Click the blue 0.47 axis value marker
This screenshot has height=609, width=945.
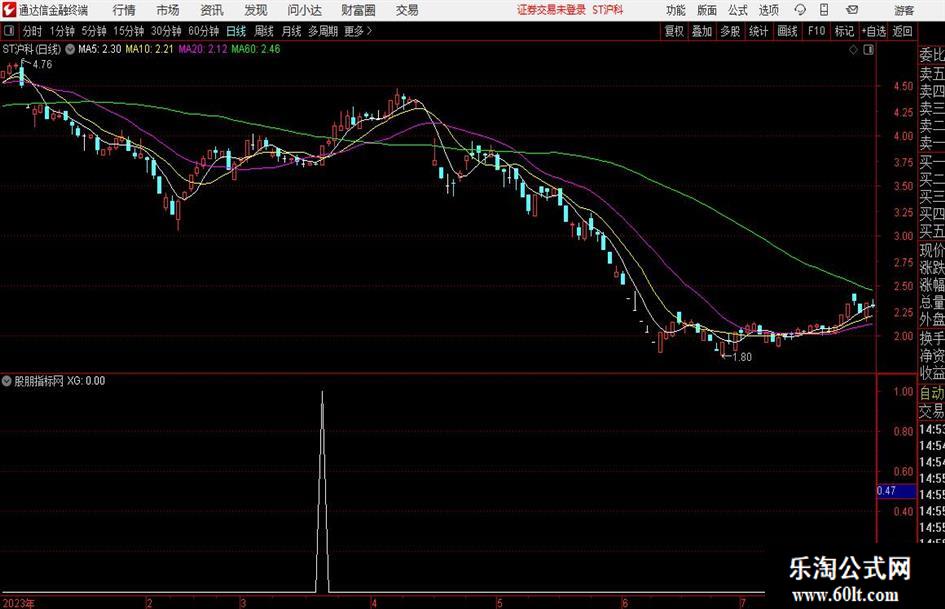896,491
